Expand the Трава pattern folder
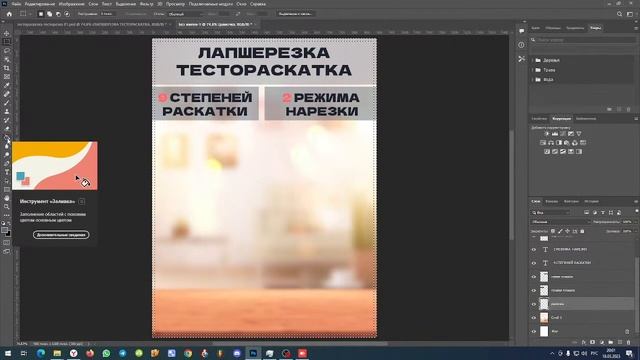 533,70
